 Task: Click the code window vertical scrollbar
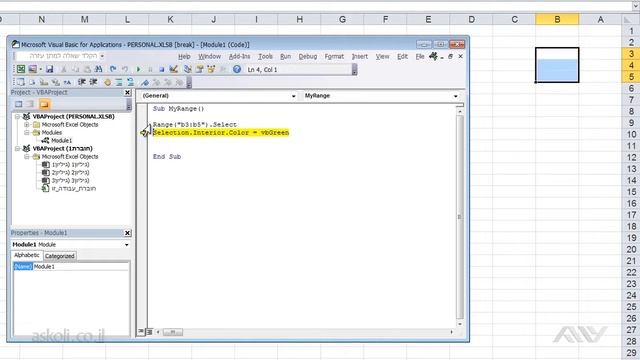(460, 216)
